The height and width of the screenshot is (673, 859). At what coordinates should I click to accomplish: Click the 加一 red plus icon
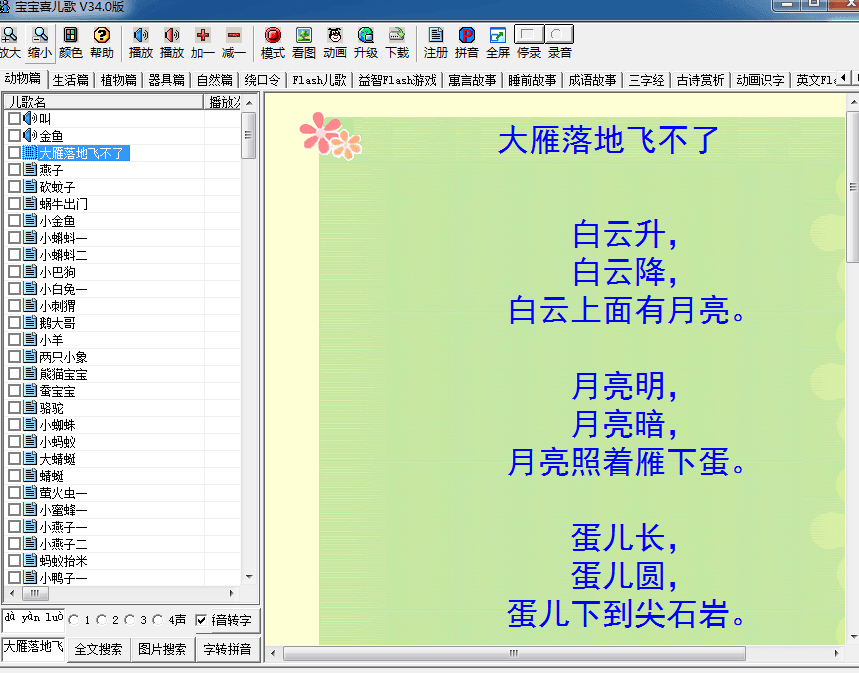coord(203,36)
